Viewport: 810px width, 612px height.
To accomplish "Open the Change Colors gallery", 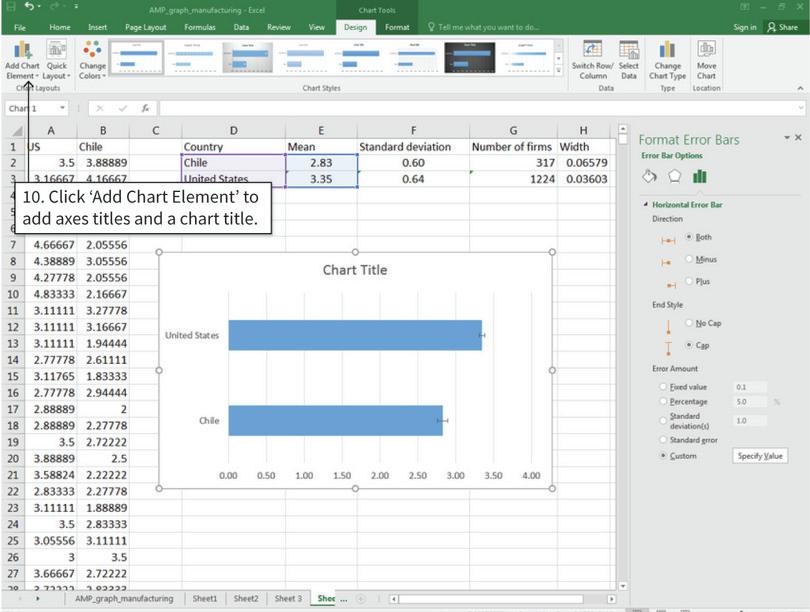I will coord(92,62).
